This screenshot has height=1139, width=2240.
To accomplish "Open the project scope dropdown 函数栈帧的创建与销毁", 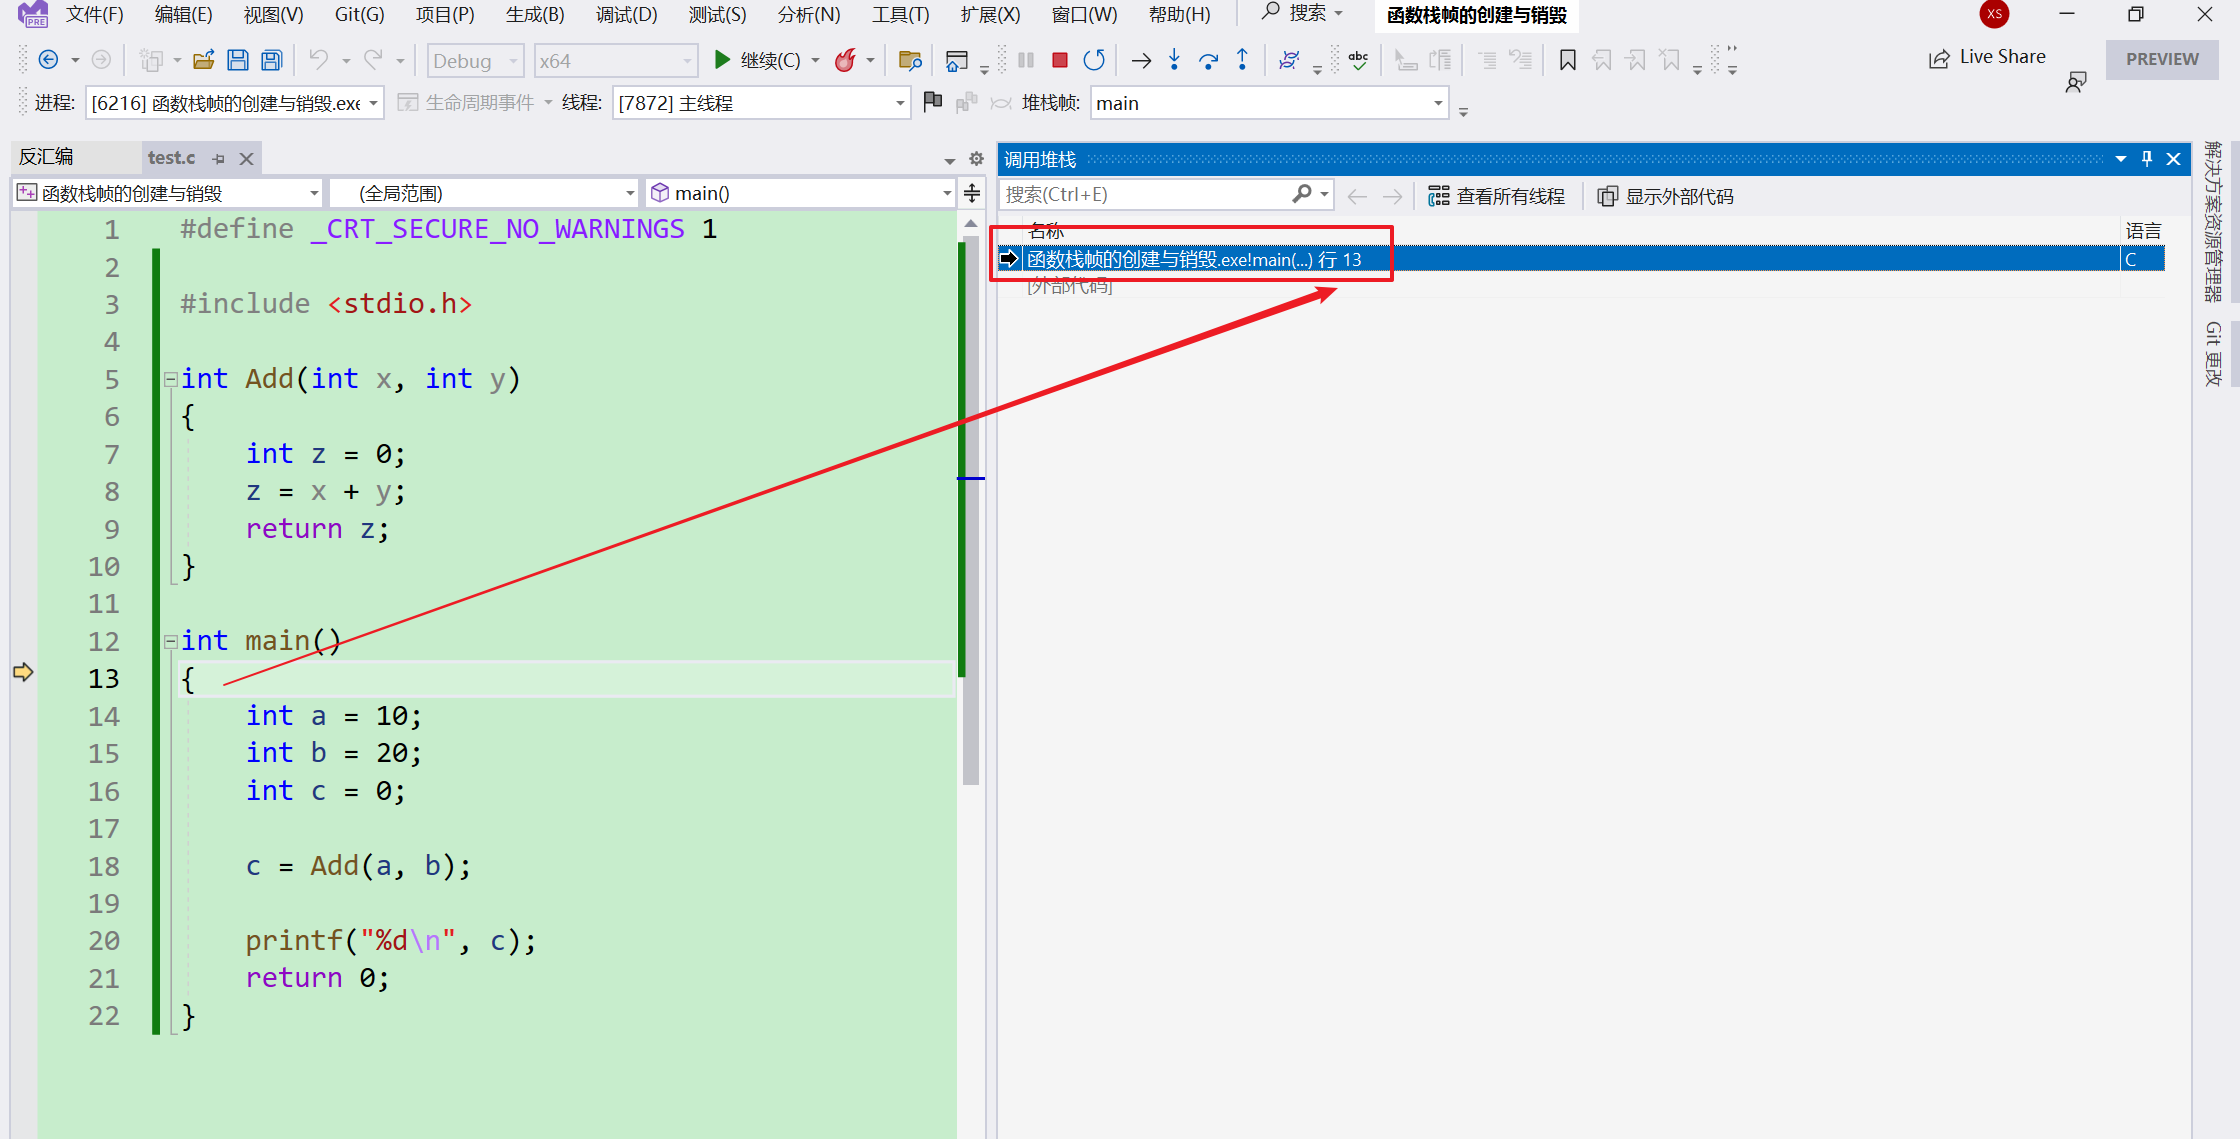I will 168,193.
